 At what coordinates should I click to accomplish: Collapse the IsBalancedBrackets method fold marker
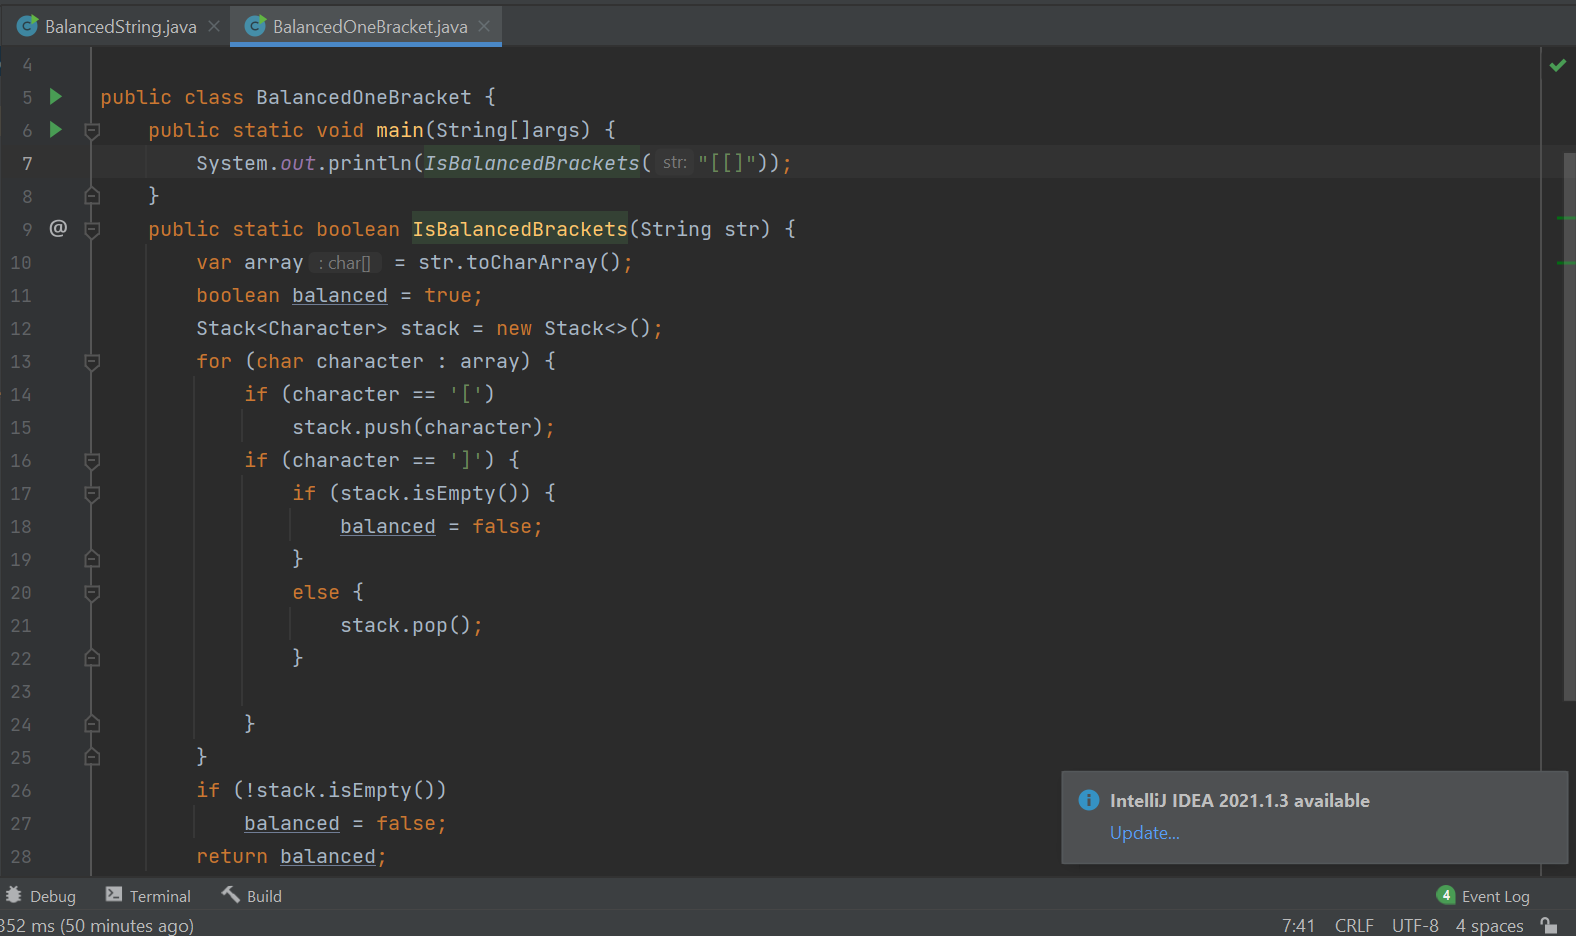pyautogui.click(x=92, y=229)
